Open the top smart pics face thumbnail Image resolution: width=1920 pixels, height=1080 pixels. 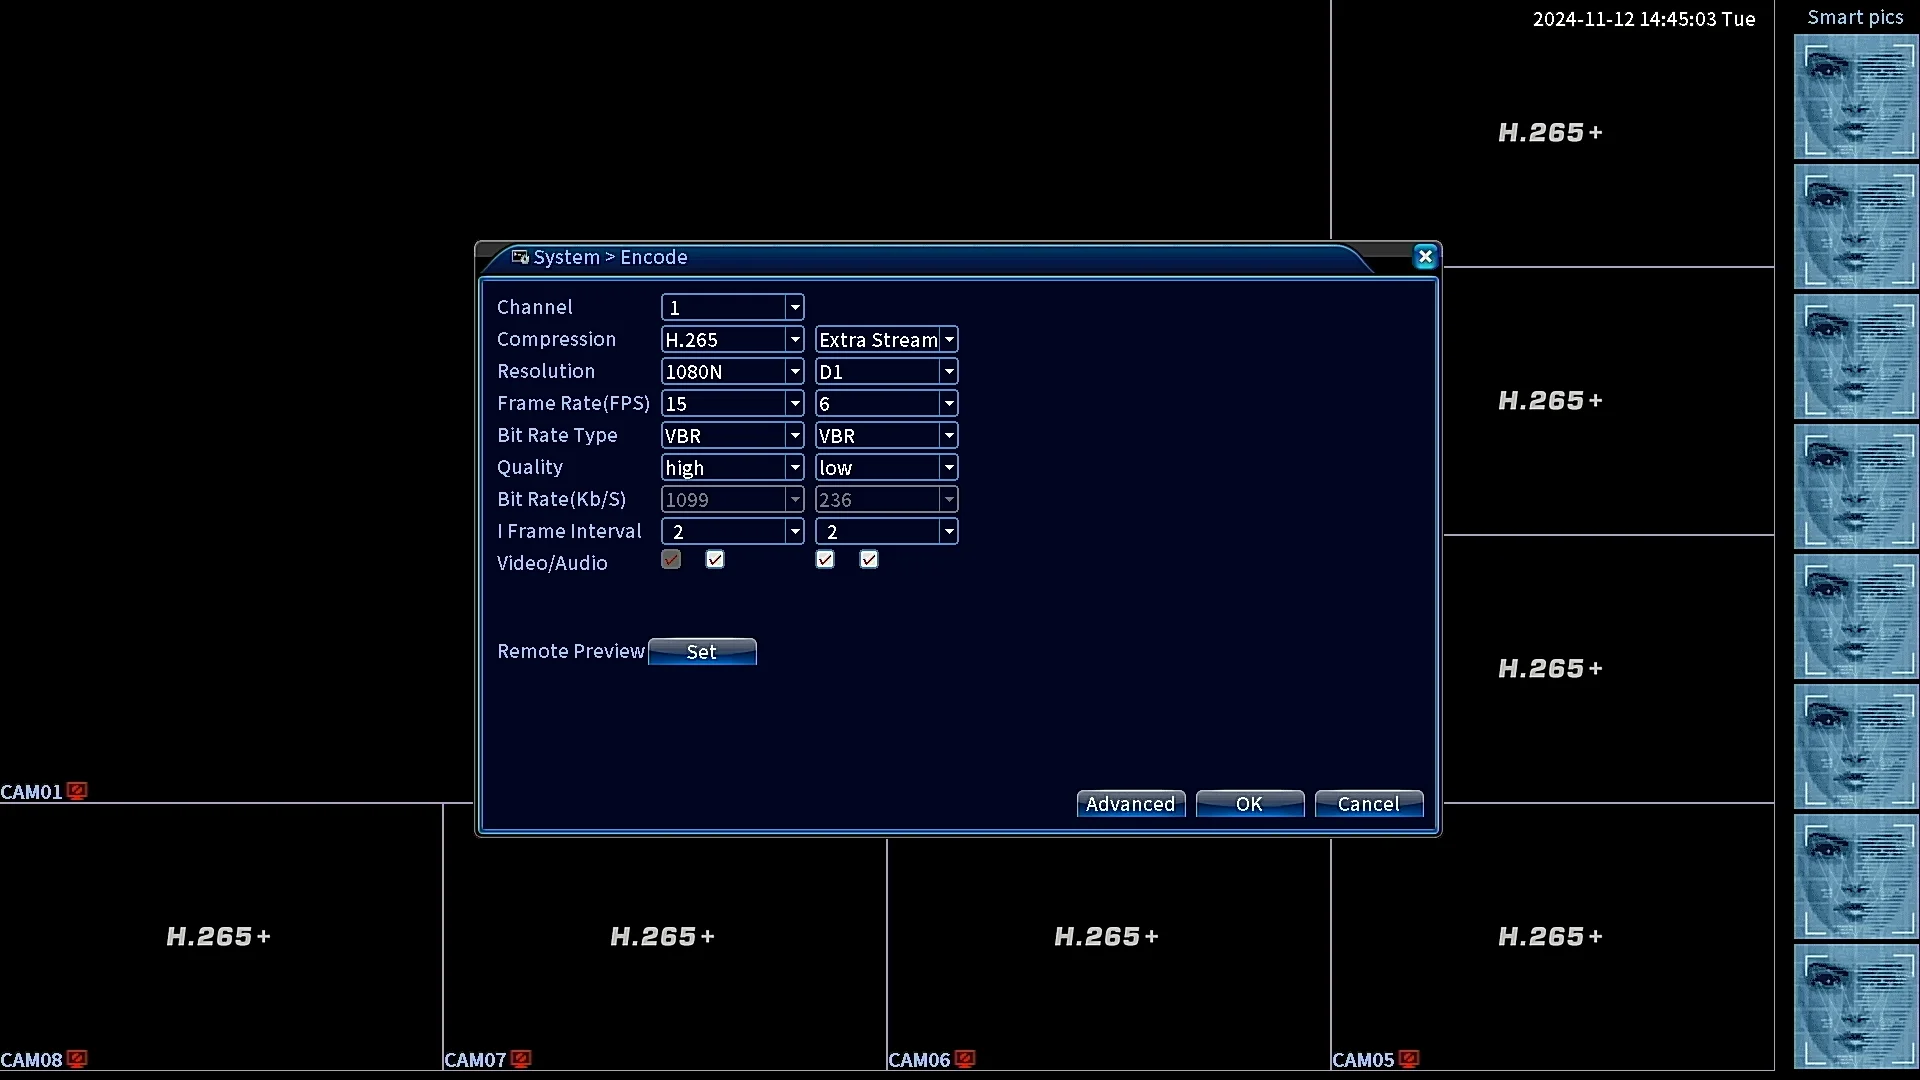1855,97
